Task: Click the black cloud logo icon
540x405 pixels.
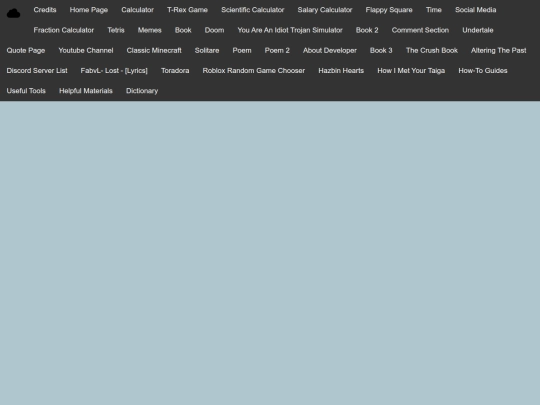Action: pos(13,13)
